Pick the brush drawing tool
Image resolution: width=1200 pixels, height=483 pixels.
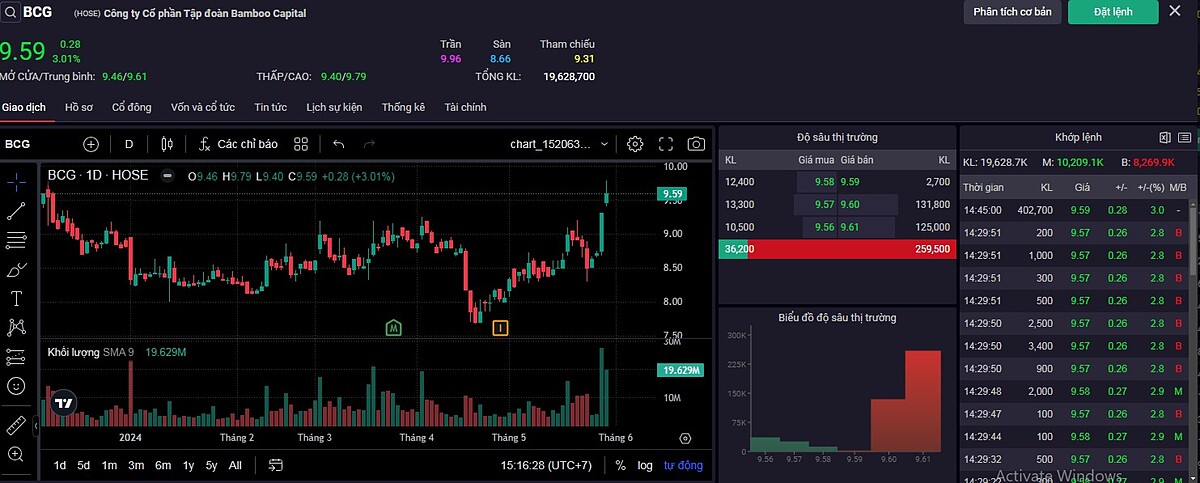click(16, 269)
